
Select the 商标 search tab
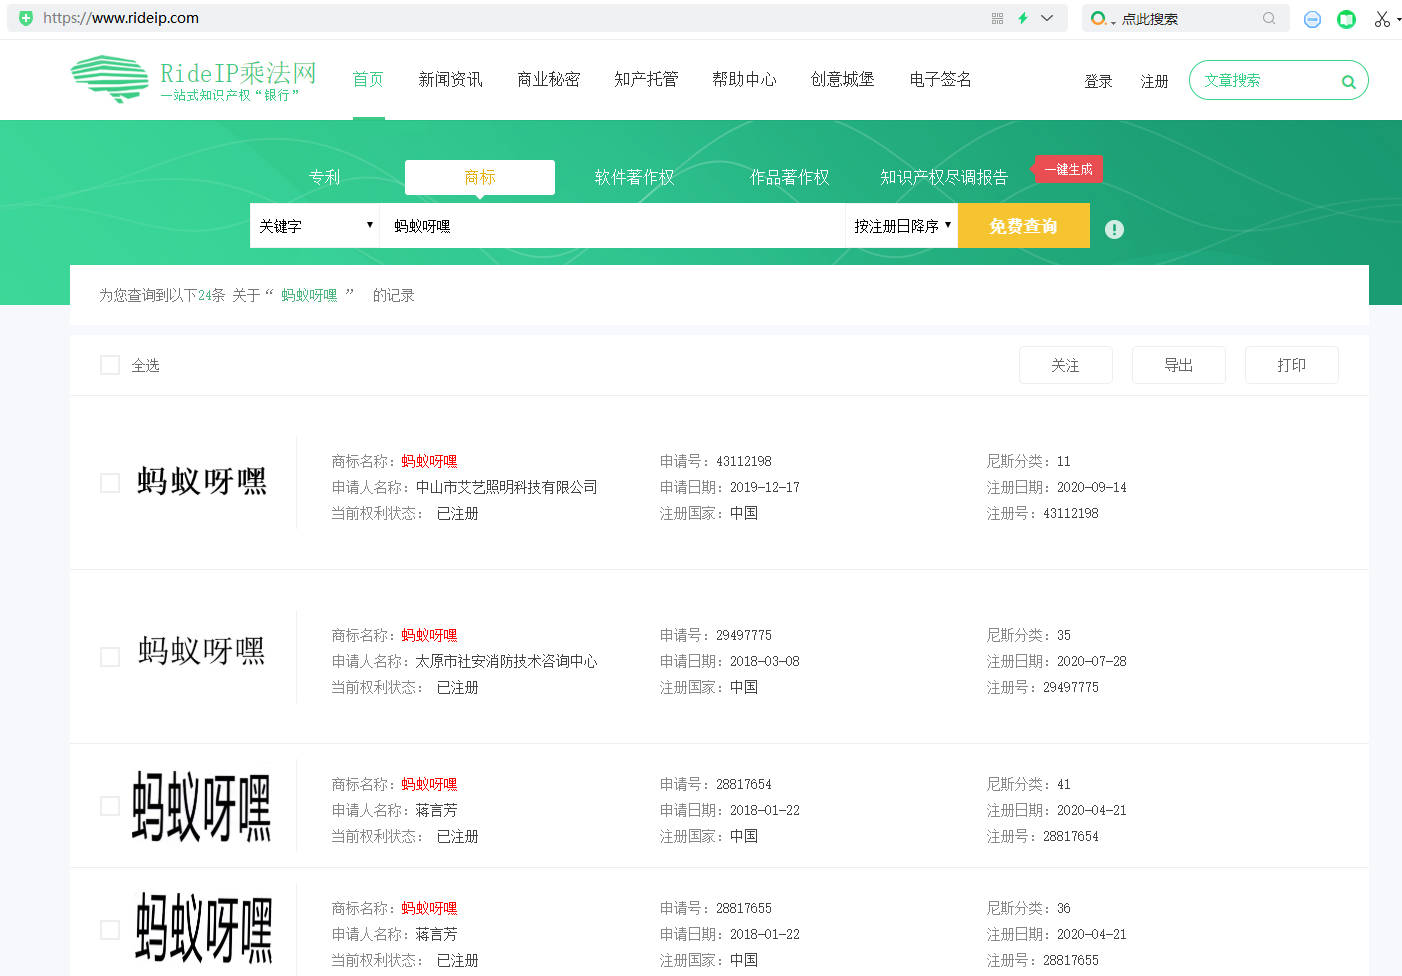(480, 177)
